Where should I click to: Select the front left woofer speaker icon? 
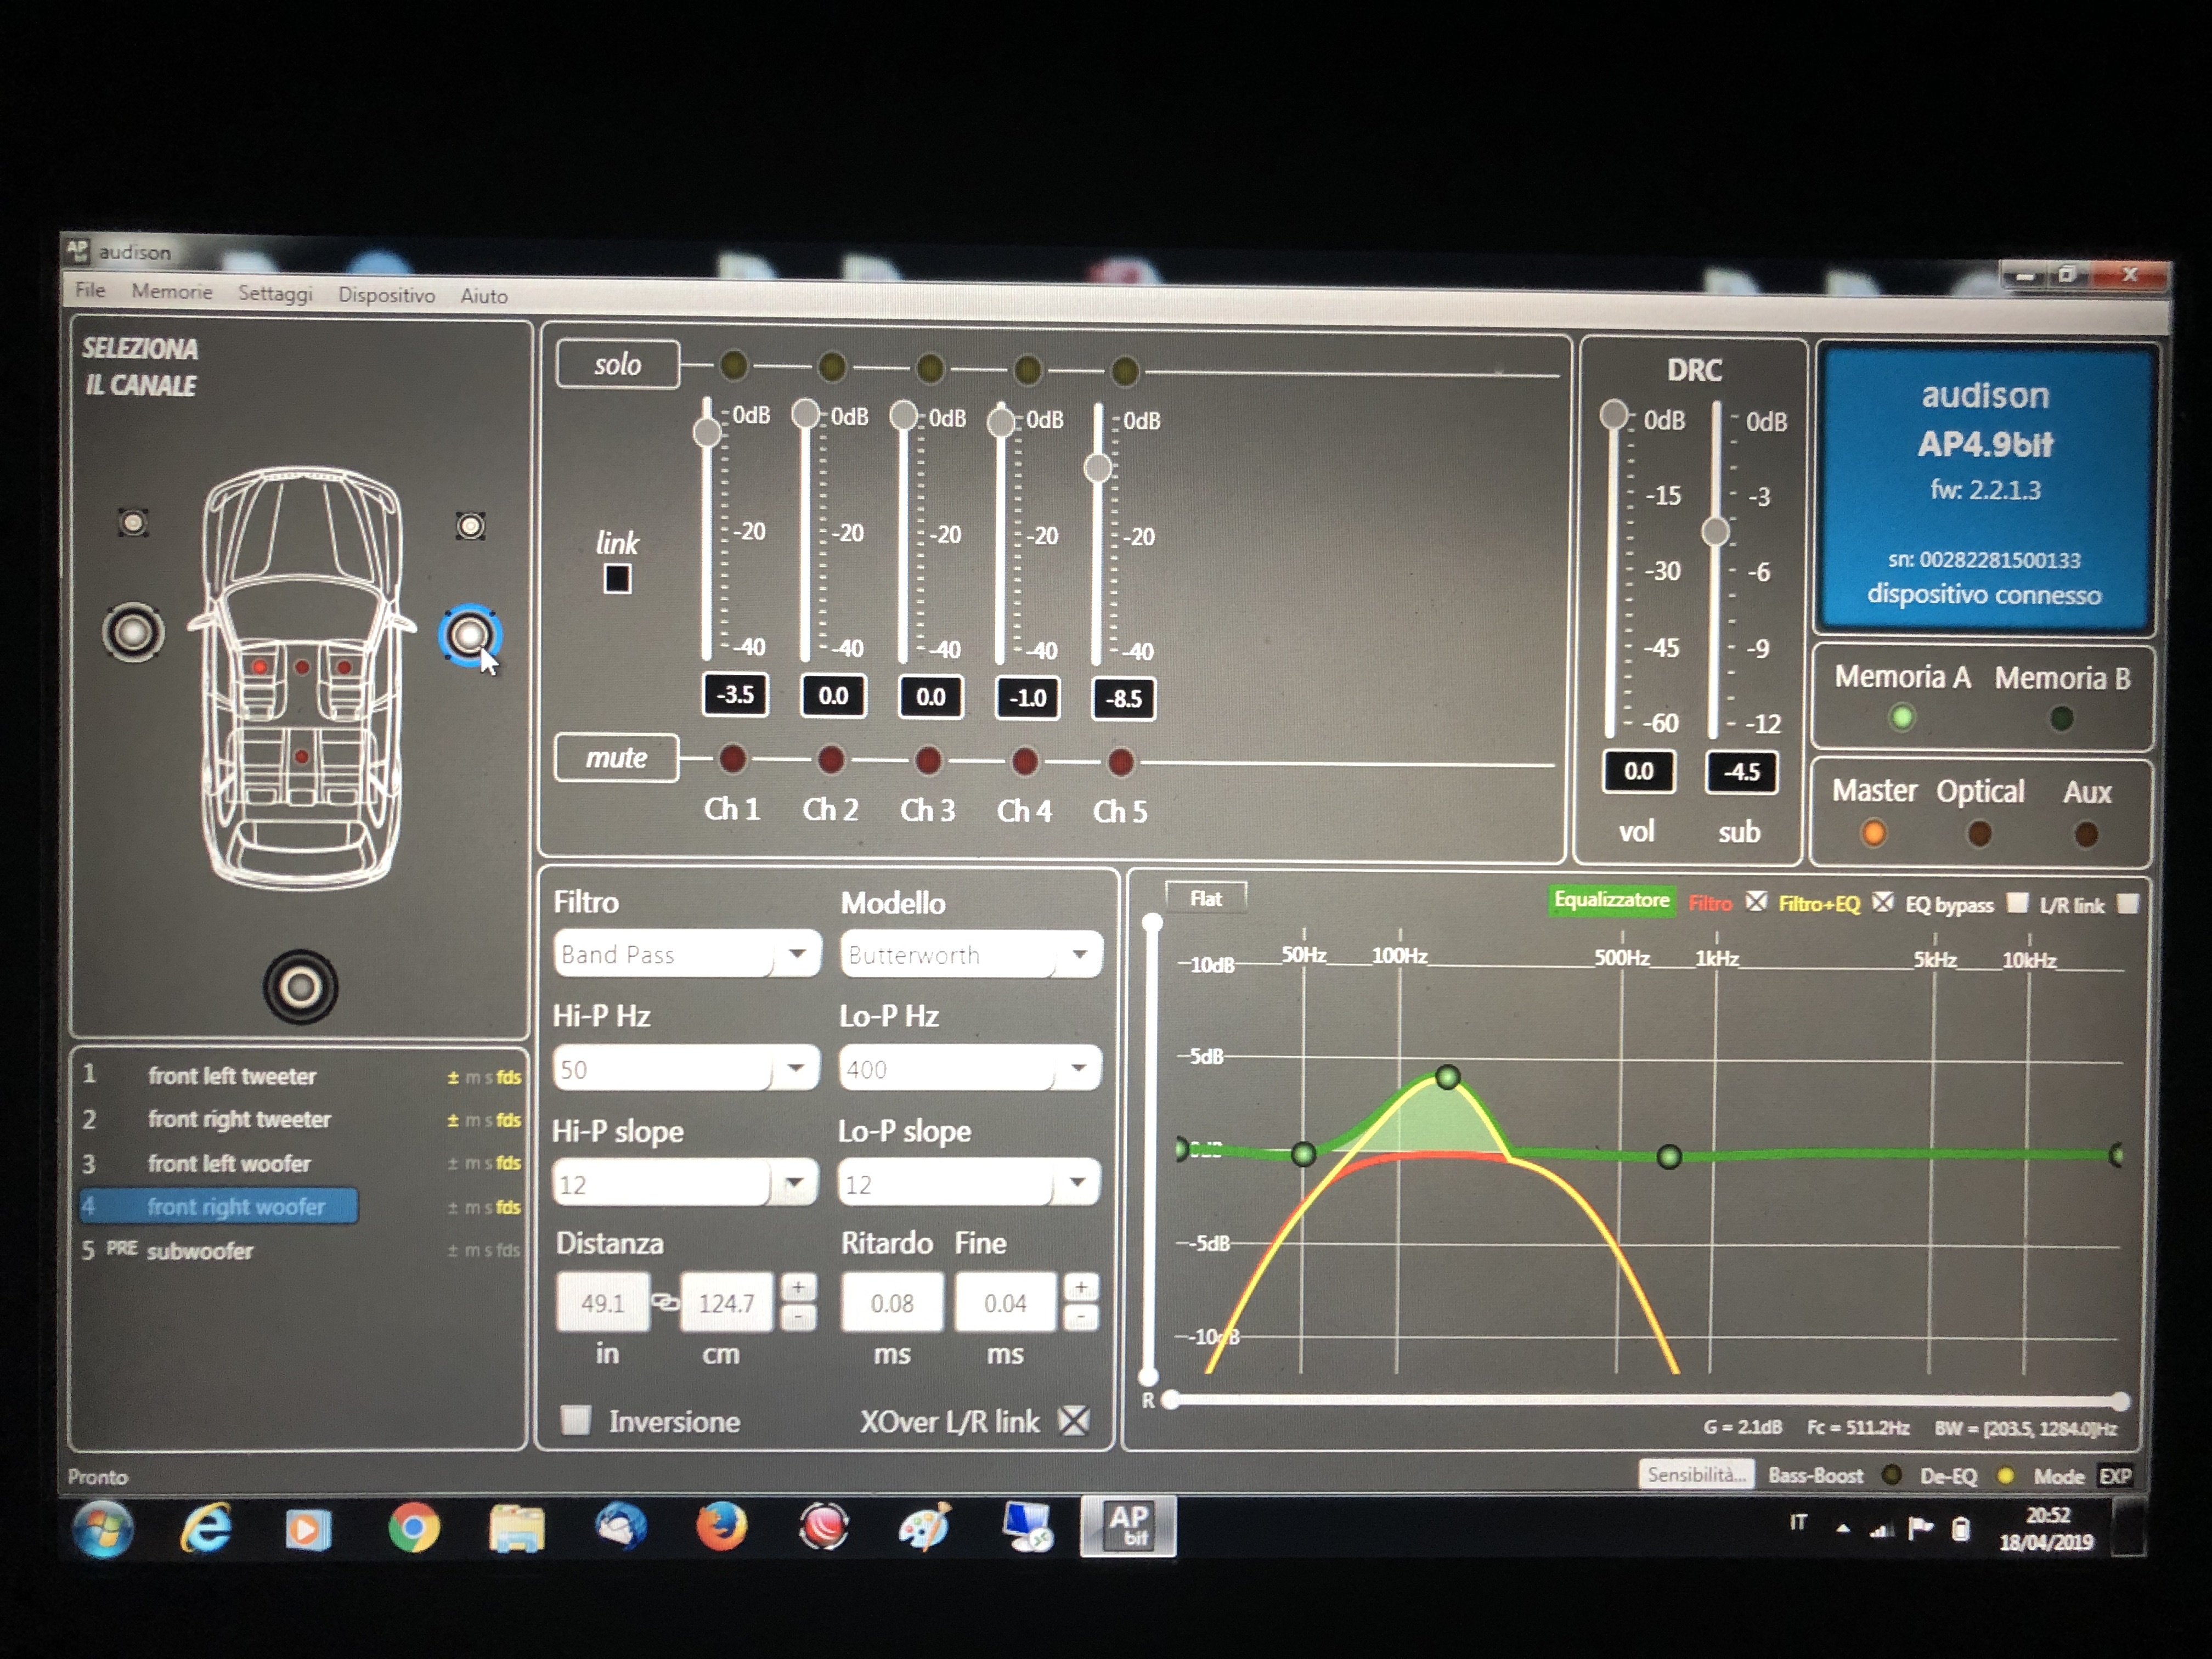pyautogui.click(x=133, y=631)
